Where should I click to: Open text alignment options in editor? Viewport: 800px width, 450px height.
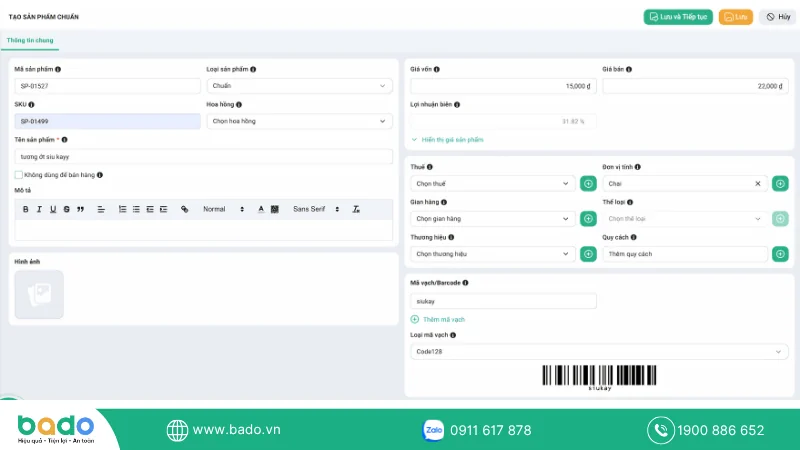click(101, 209)
